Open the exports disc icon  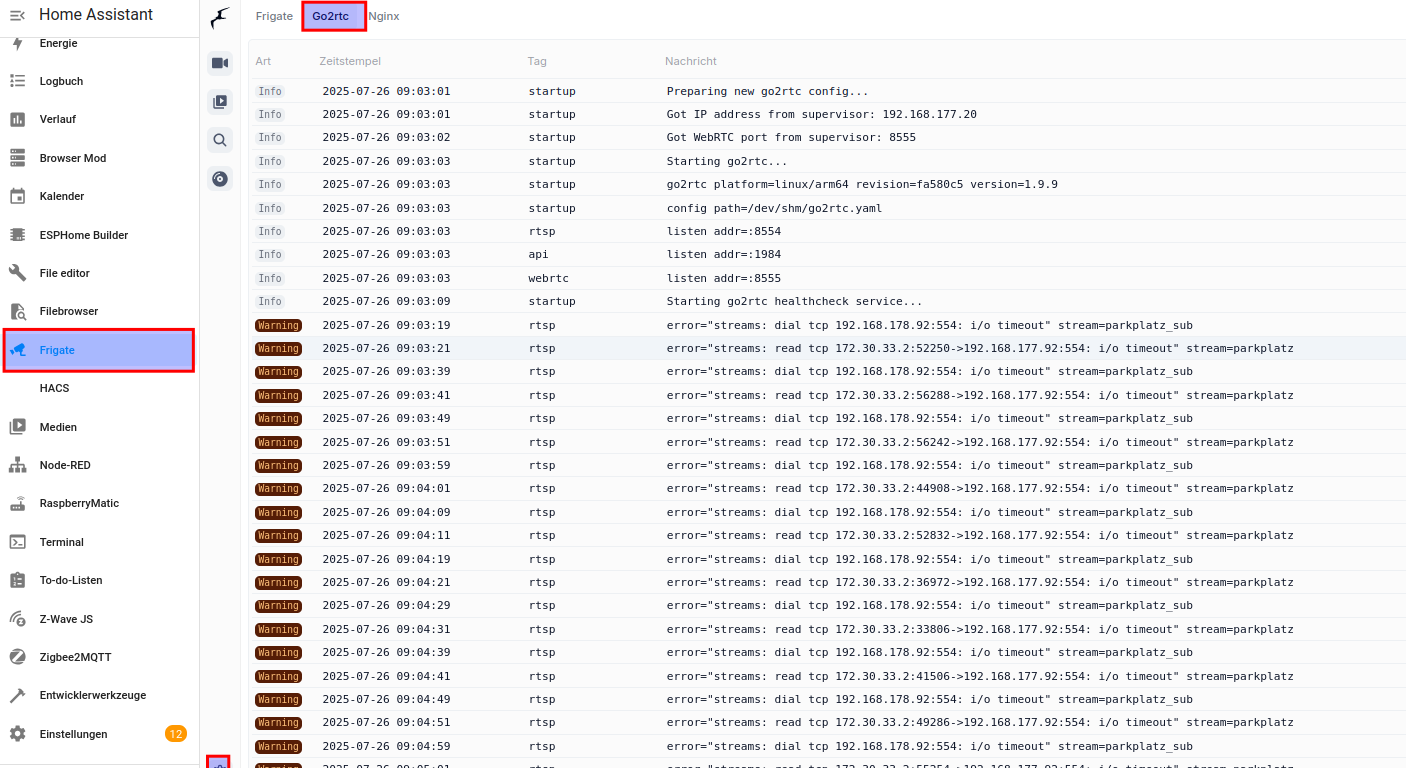[220, 179]
